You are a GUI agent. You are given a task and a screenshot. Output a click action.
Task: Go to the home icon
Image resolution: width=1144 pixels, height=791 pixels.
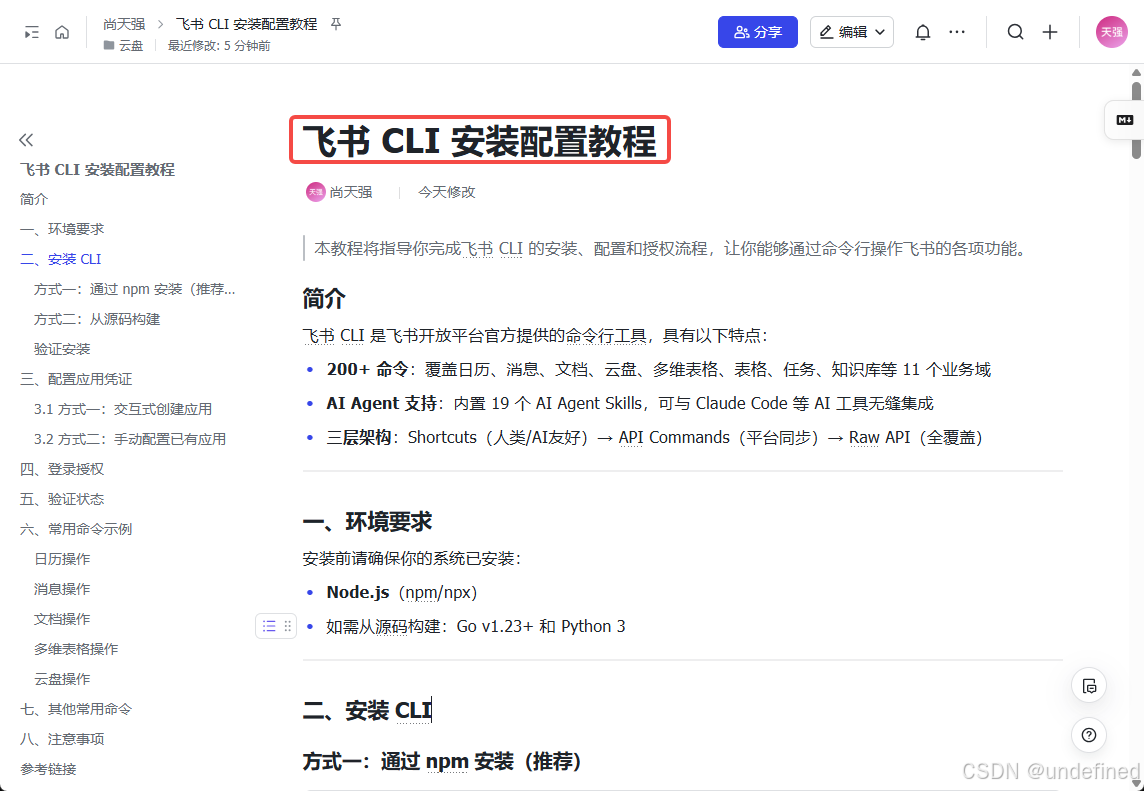point(62,32)
